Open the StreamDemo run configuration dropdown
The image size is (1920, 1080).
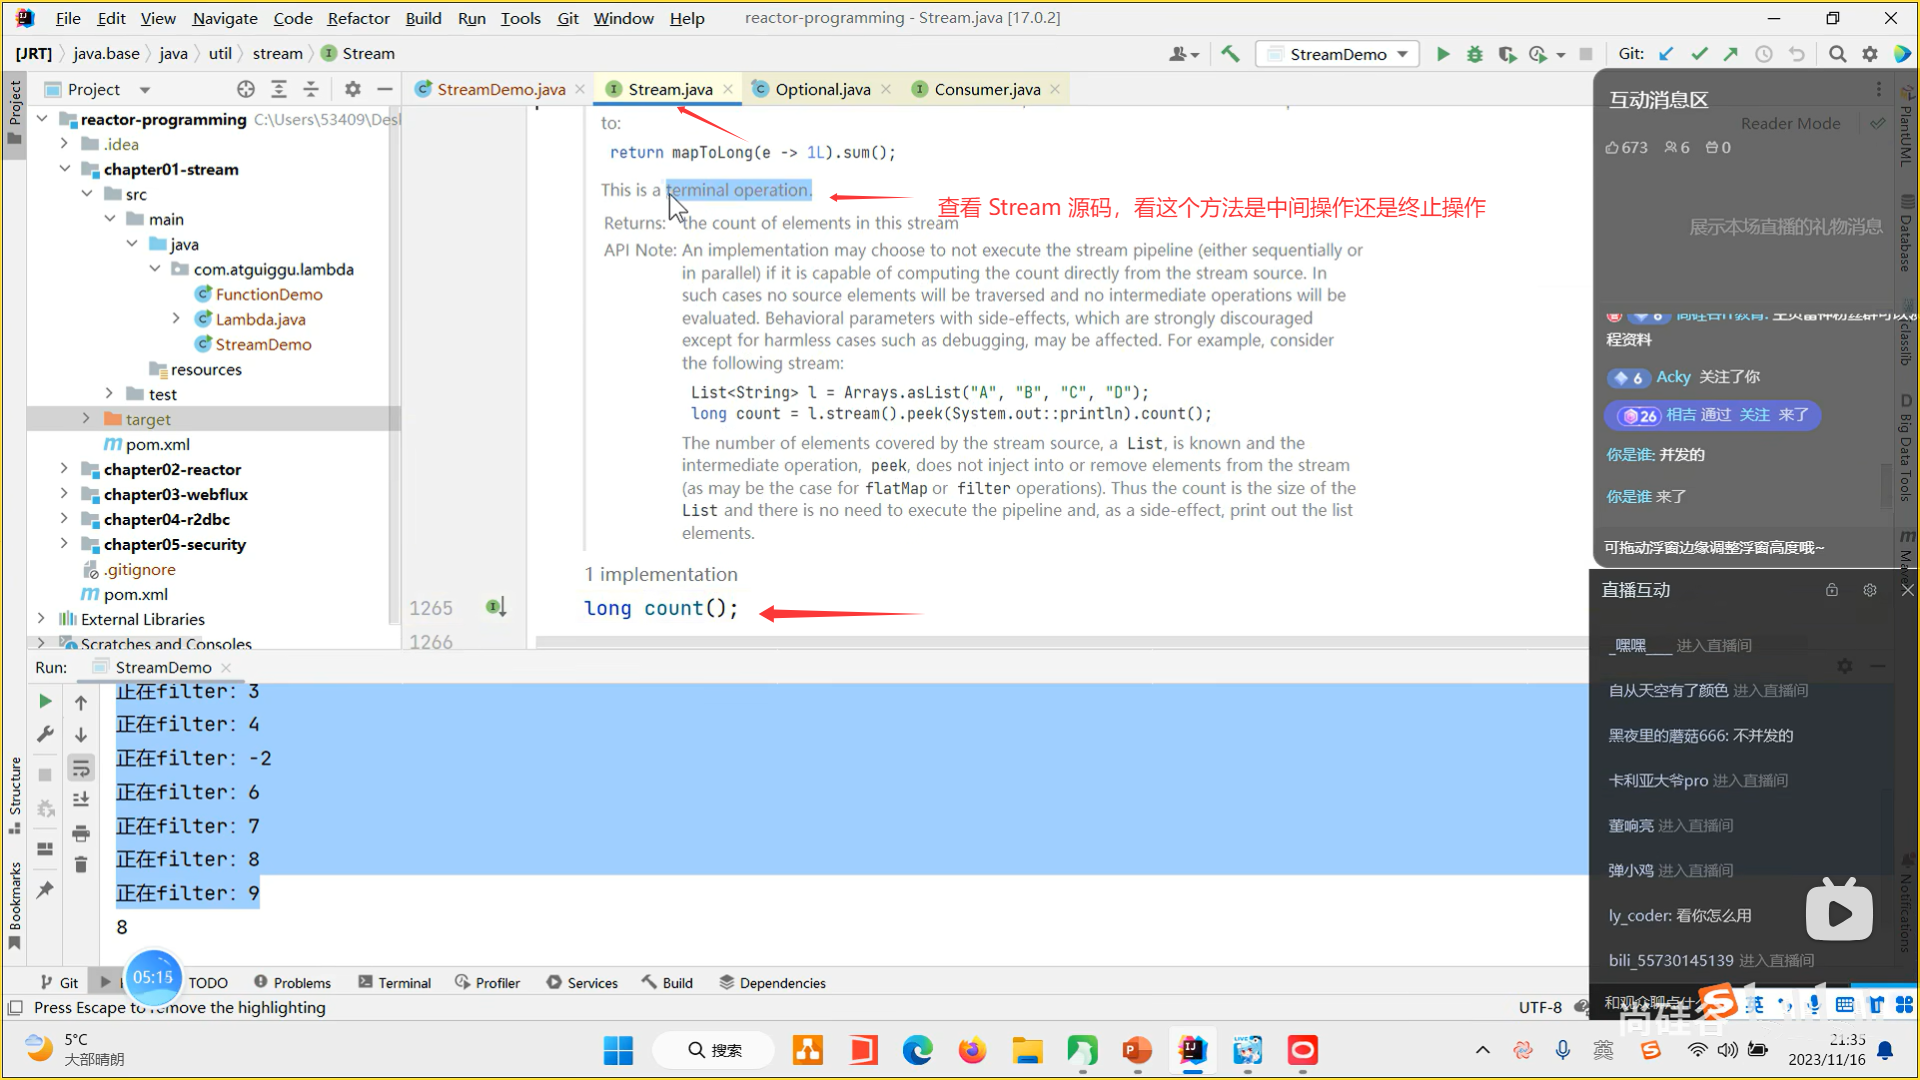tap(1338, 54)
